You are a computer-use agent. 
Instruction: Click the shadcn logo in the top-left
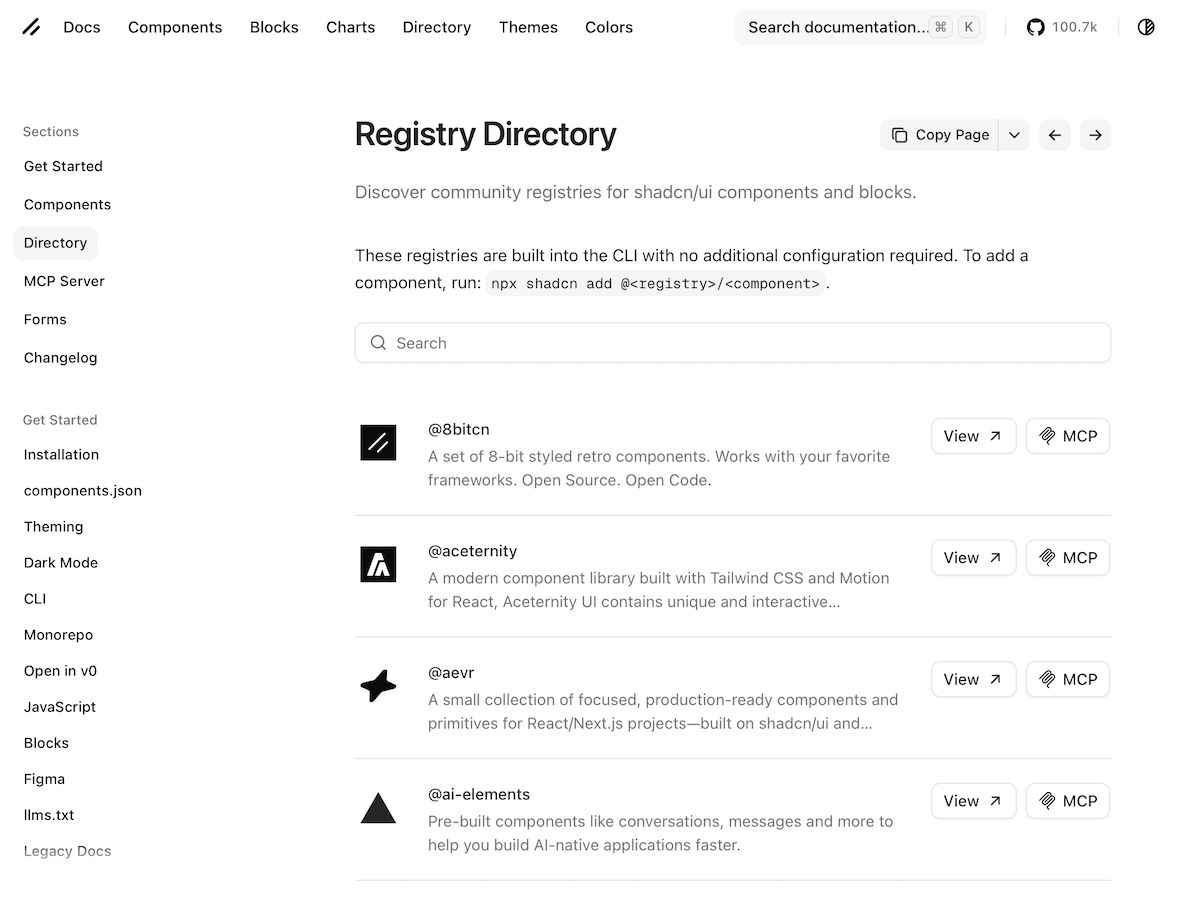[31, 27]
